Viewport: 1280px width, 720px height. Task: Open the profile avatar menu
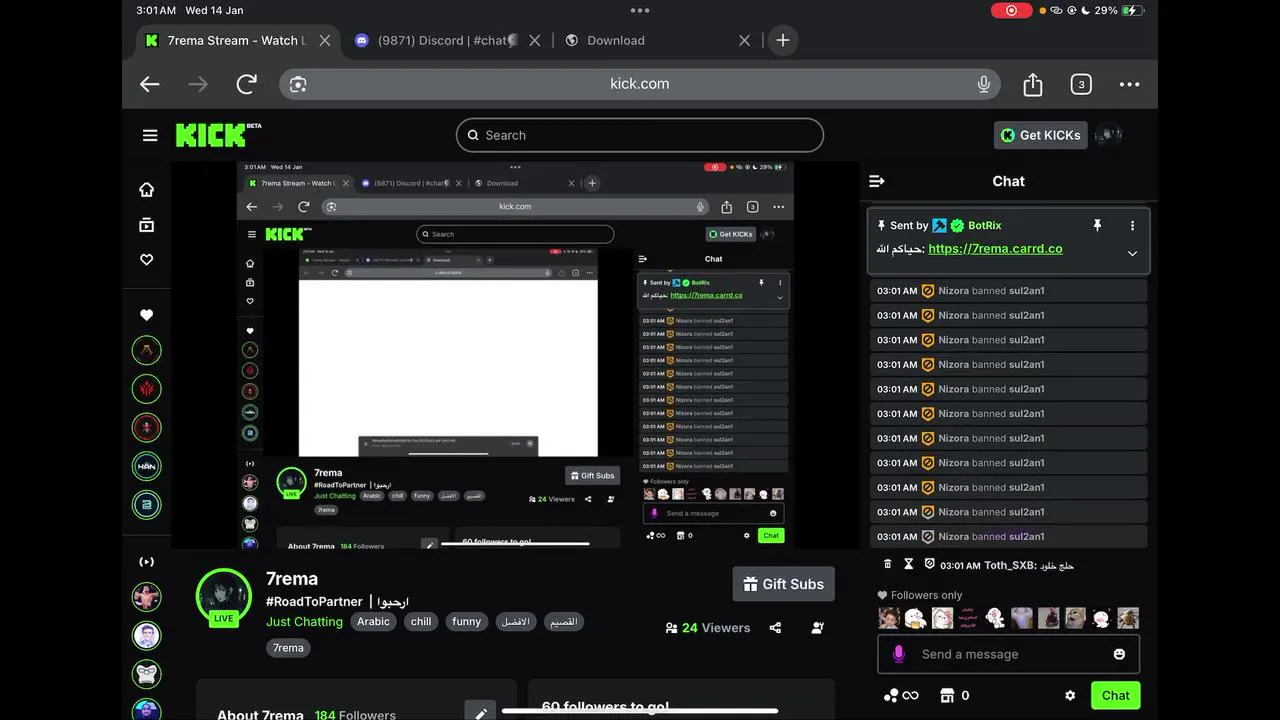[1108, 135]
